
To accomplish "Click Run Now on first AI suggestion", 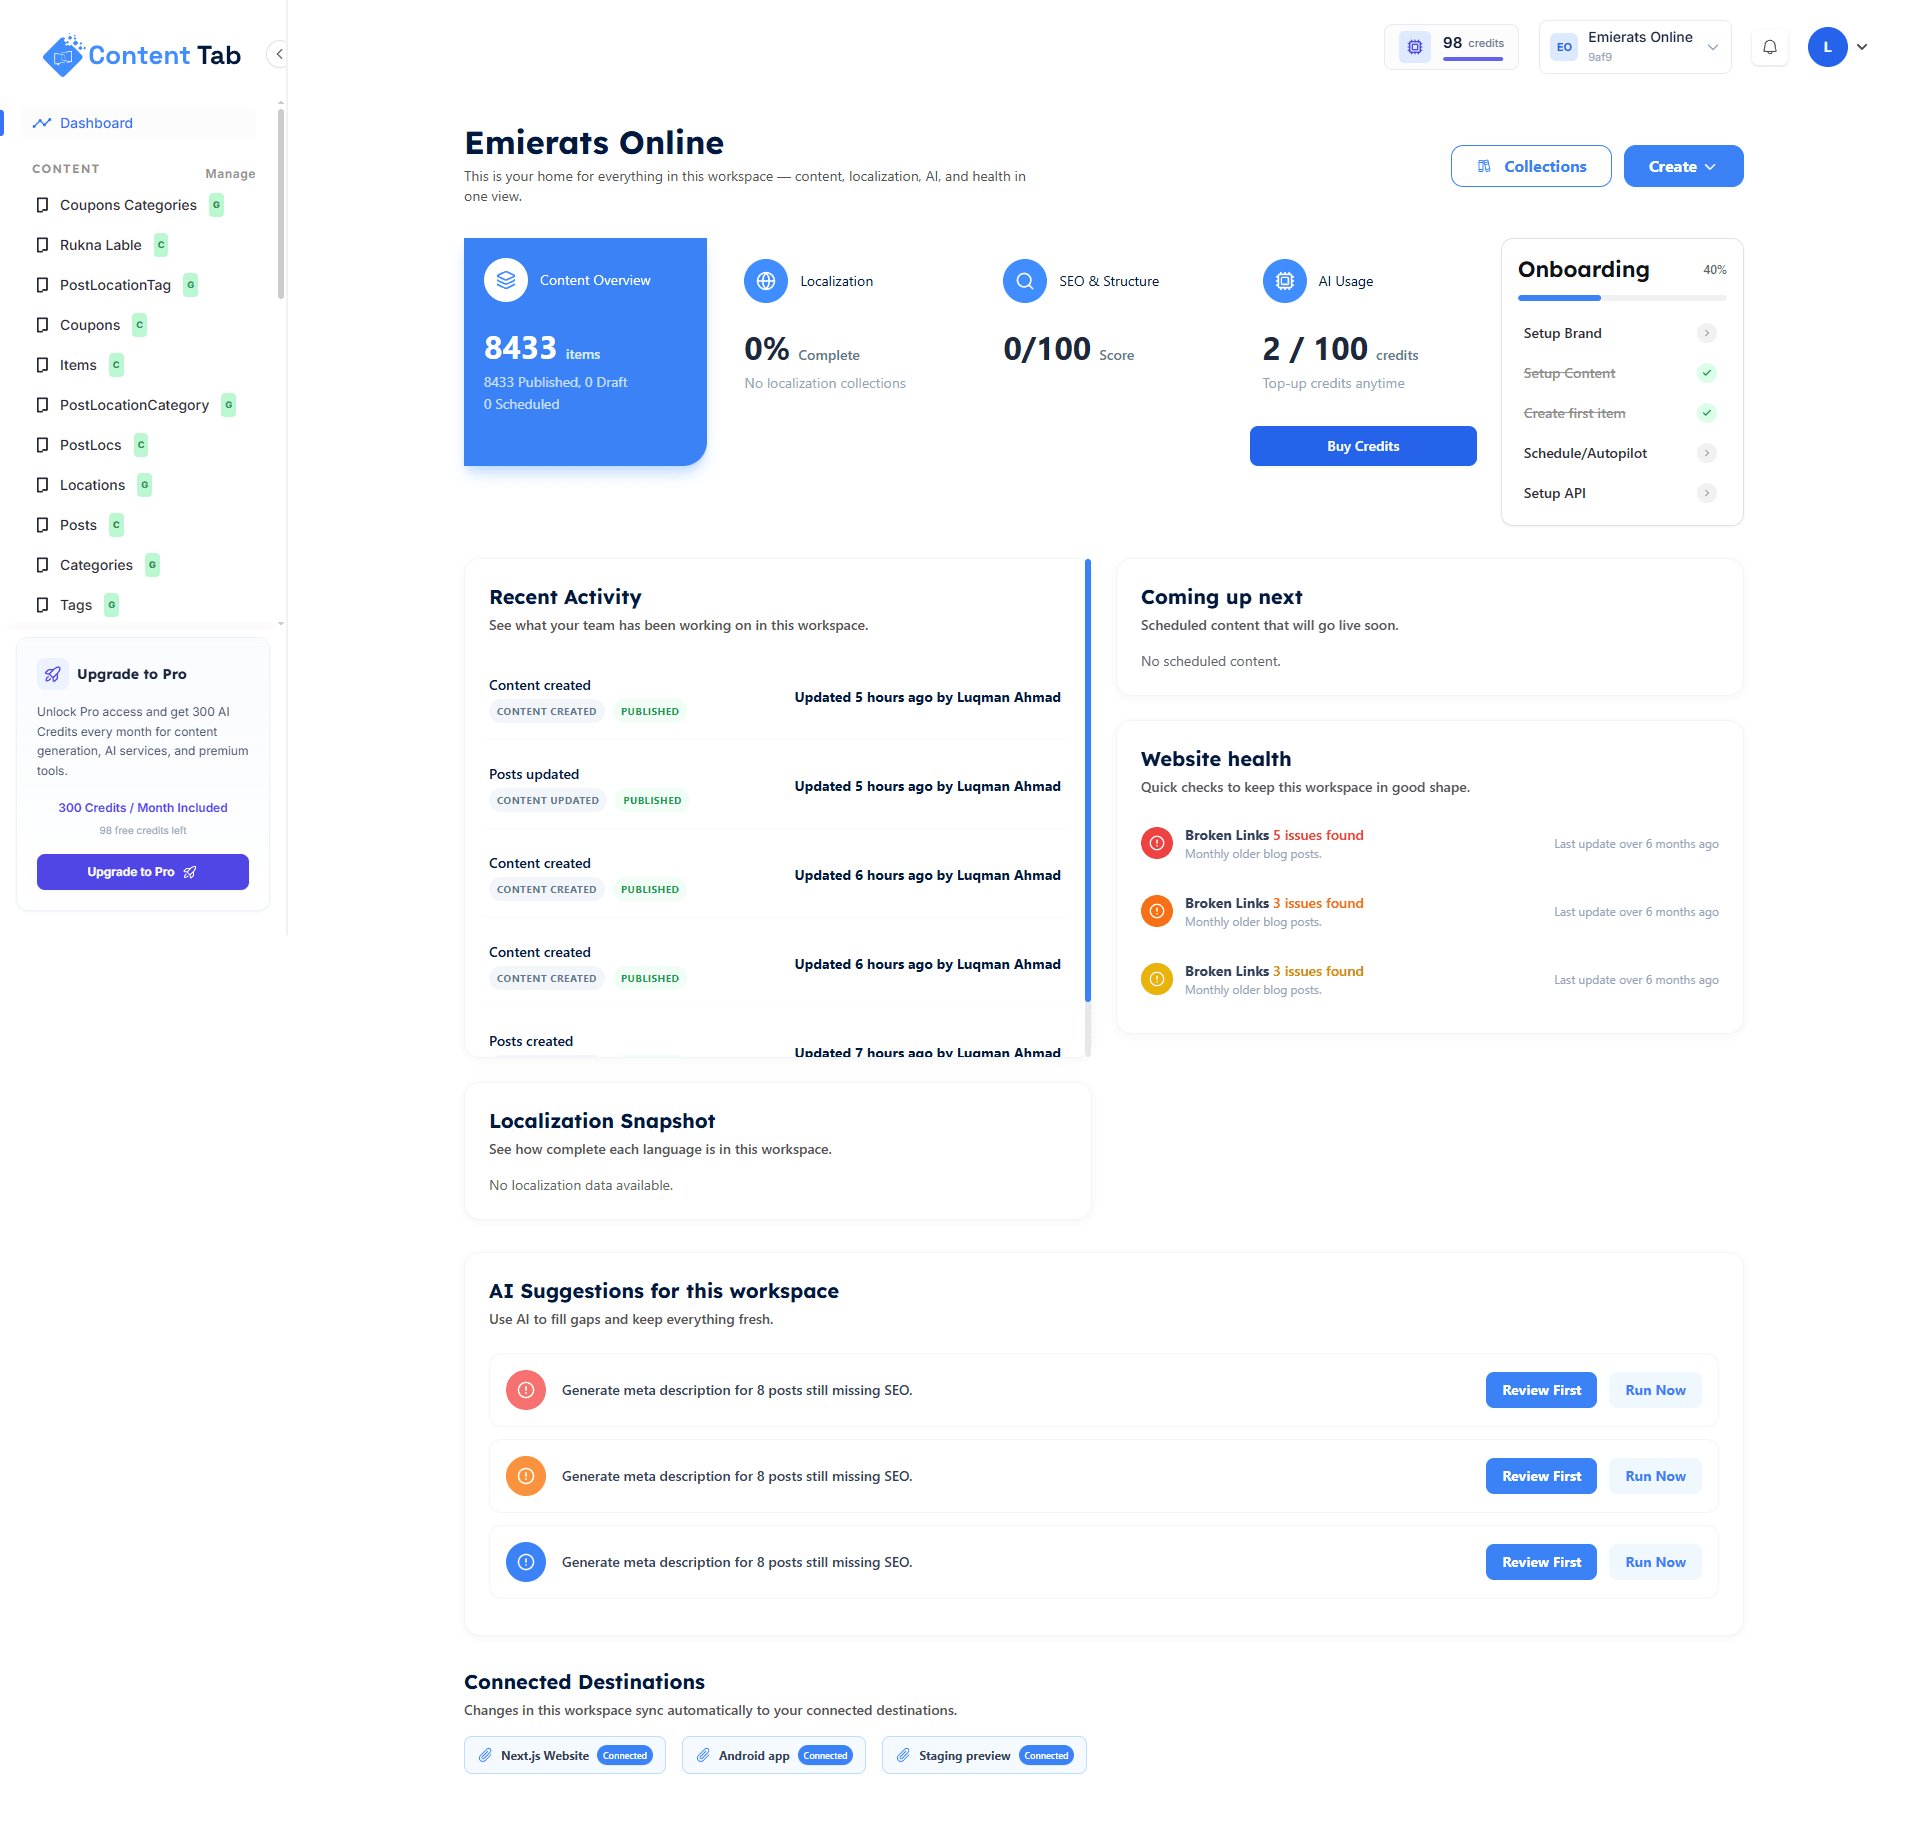I will (x=1655, y=1390).
